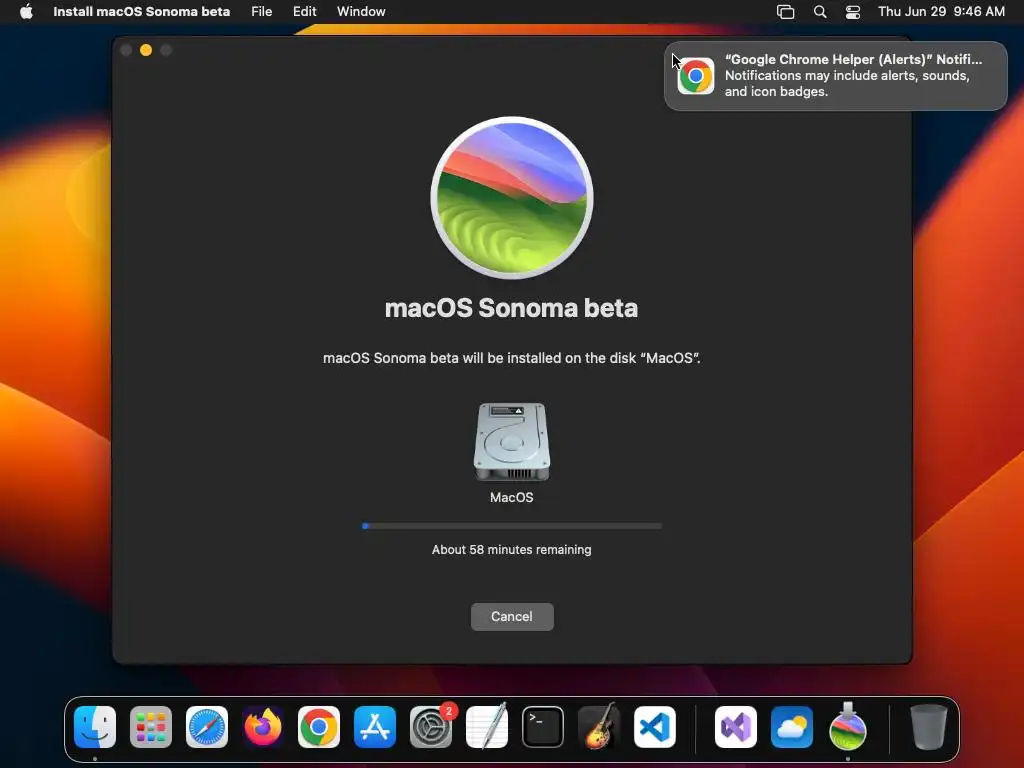Screen dimensions: 1024x768
Task: Open TextEdit from the Dock
Action: (487, 726)
